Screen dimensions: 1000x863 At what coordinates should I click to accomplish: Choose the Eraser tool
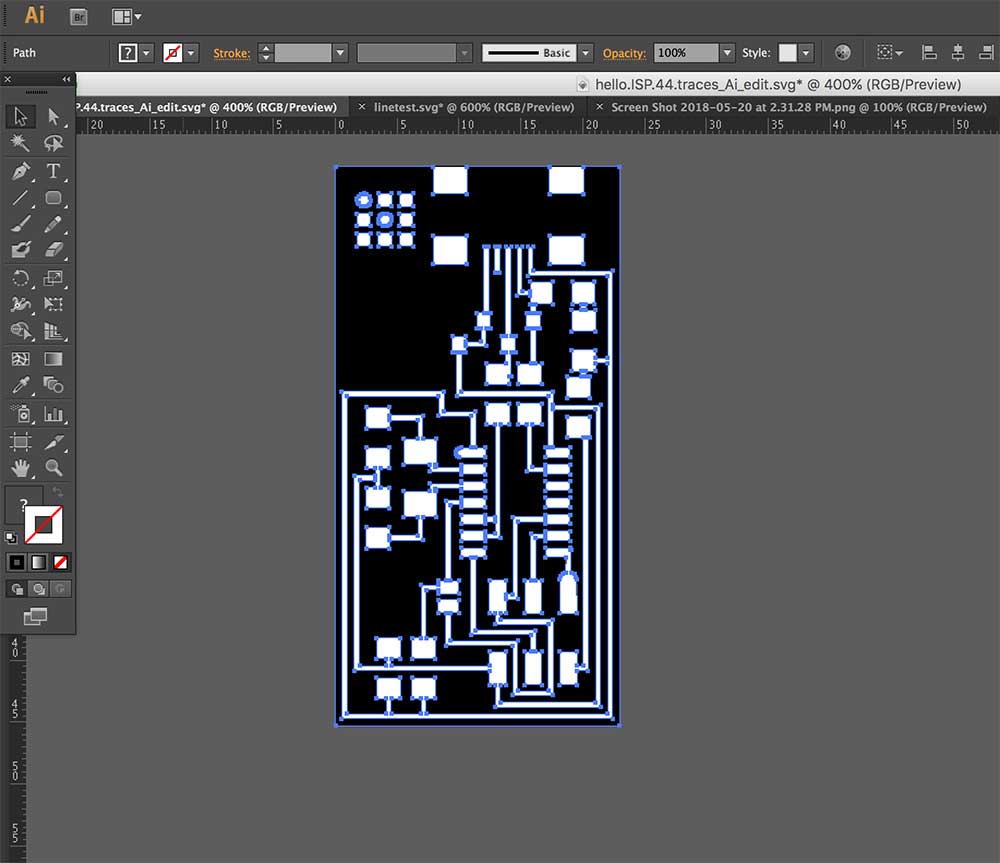54,249
